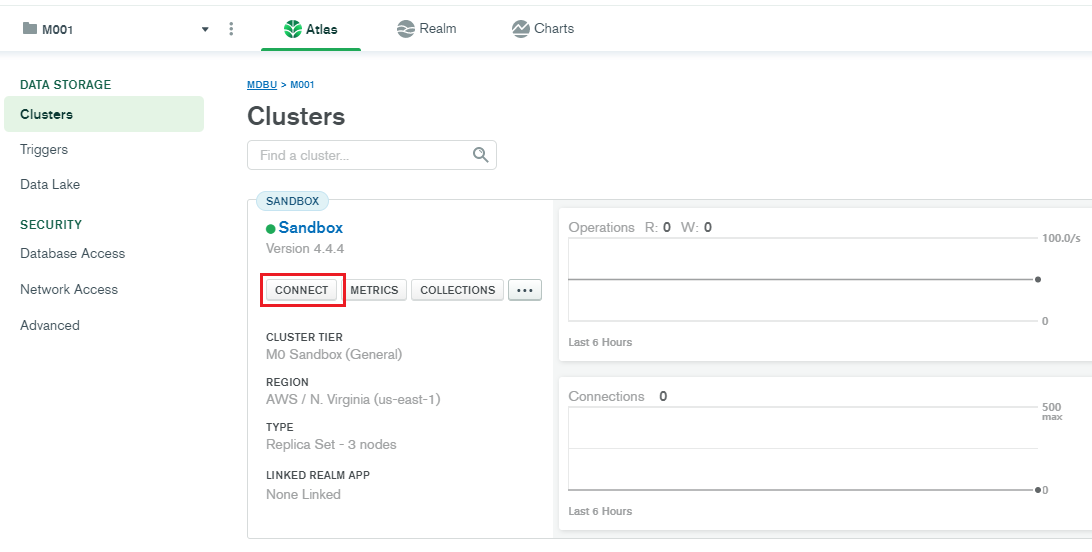Follow the MDBU breadcrumb link
The height and width of the screenshot is (552, 1092).
tap(262, 85)
